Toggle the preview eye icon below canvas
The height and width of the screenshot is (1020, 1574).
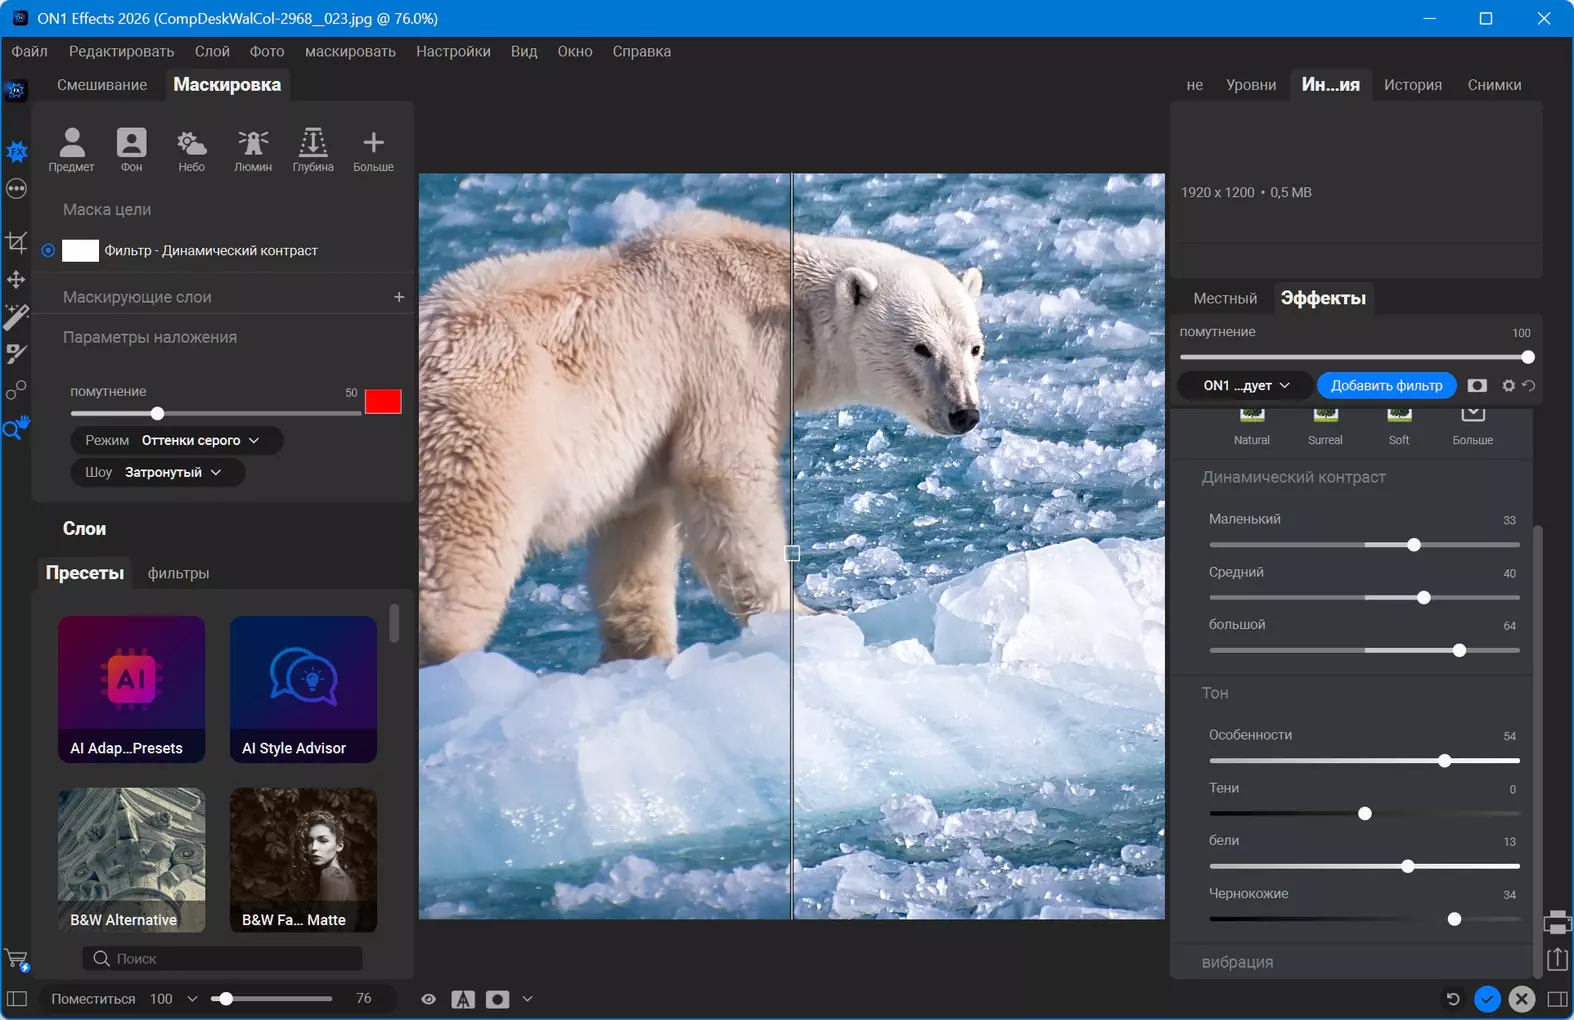429,999
